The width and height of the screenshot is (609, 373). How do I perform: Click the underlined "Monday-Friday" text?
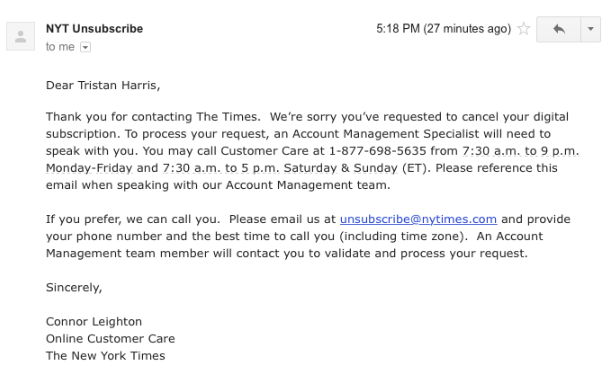pyautogui.click(x=89, y=168)
